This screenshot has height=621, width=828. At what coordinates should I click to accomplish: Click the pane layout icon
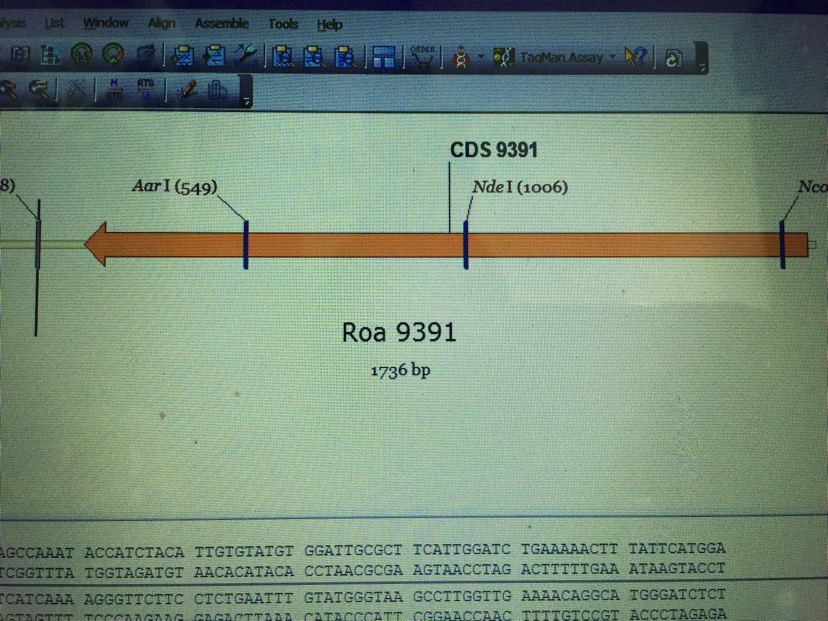pos(383,57)
